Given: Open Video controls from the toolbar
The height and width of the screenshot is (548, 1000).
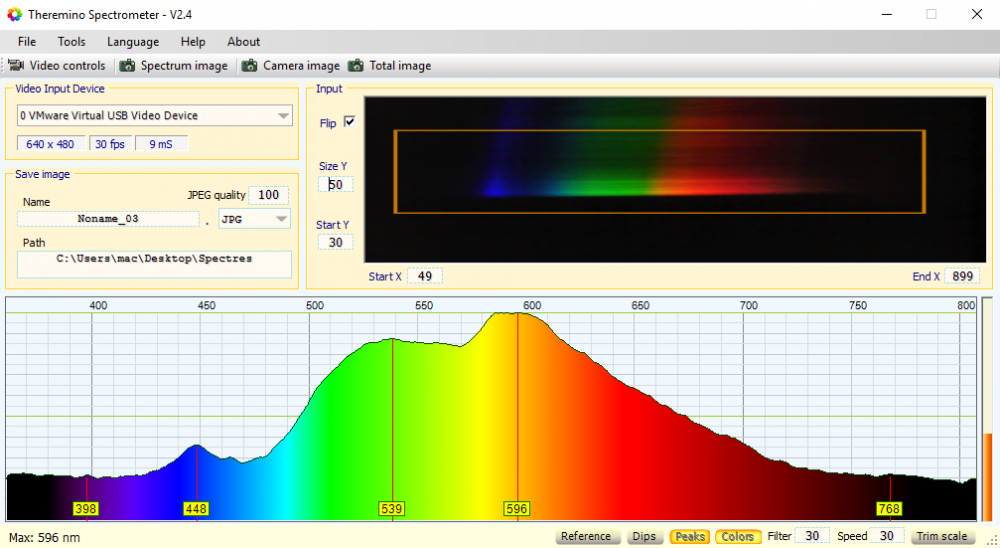Looking at the screenshot, I should pos(57,65).
